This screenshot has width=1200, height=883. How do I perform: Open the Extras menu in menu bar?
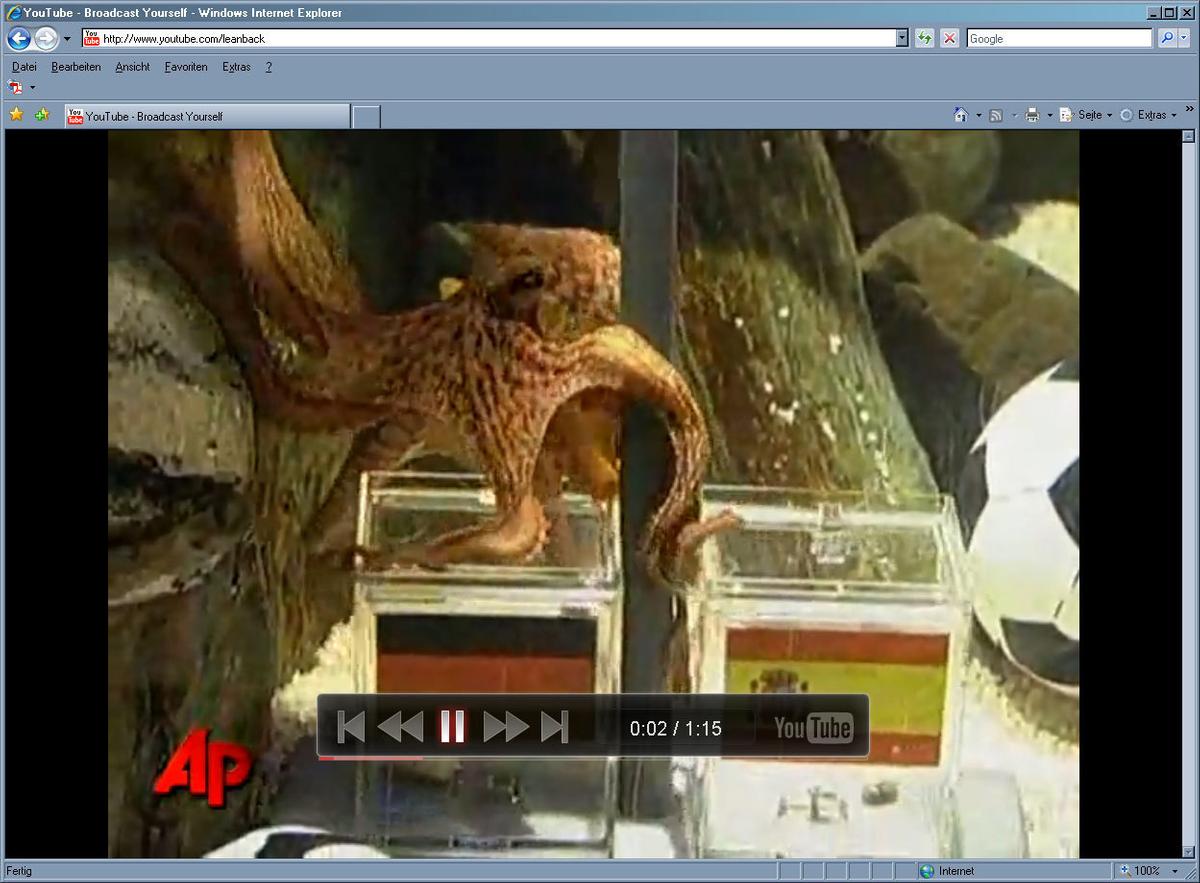pos(236,67)
